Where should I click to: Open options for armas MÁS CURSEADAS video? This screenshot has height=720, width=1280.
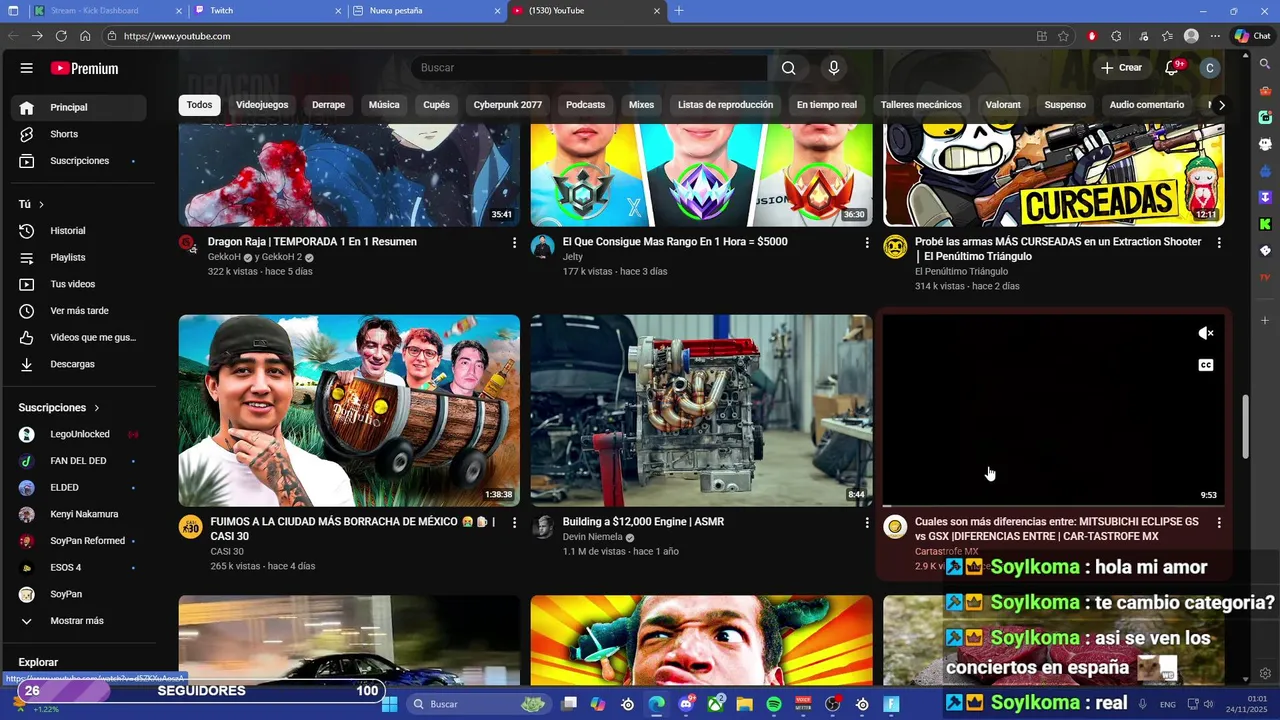pyautogui.click(x=1219, y=242)
